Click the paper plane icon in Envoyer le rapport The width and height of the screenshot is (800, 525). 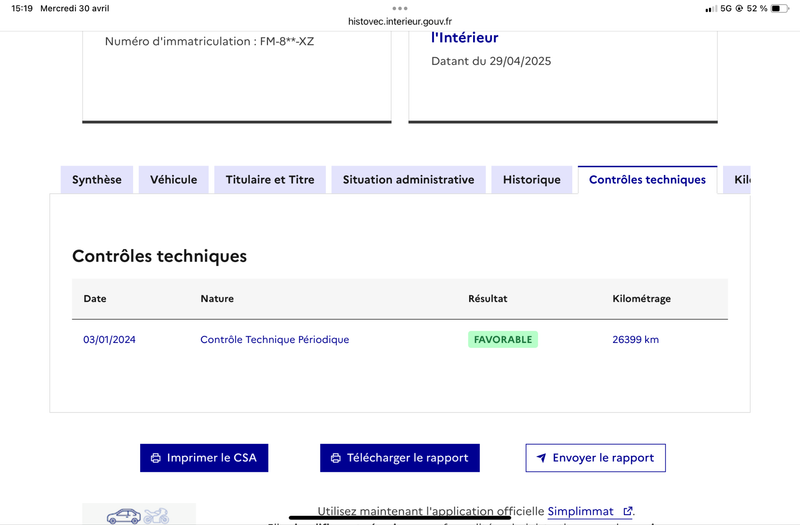point(541,458)
